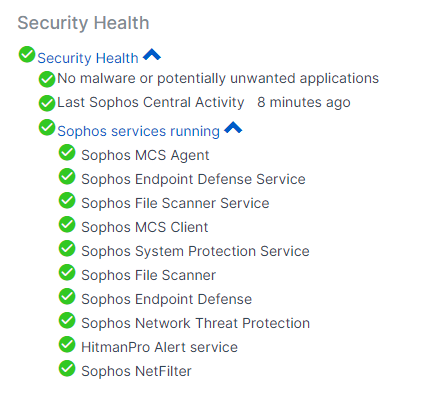Screen dimensions: 423x409
Task: Click the 8 minutes ago timestamp
Action: (304, 102)
